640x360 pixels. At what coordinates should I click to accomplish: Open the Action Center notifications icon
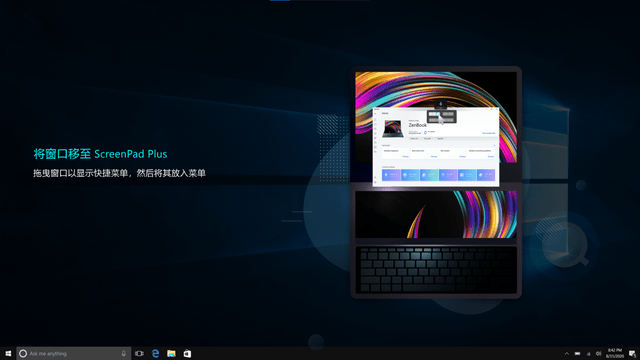click(632, 353)
